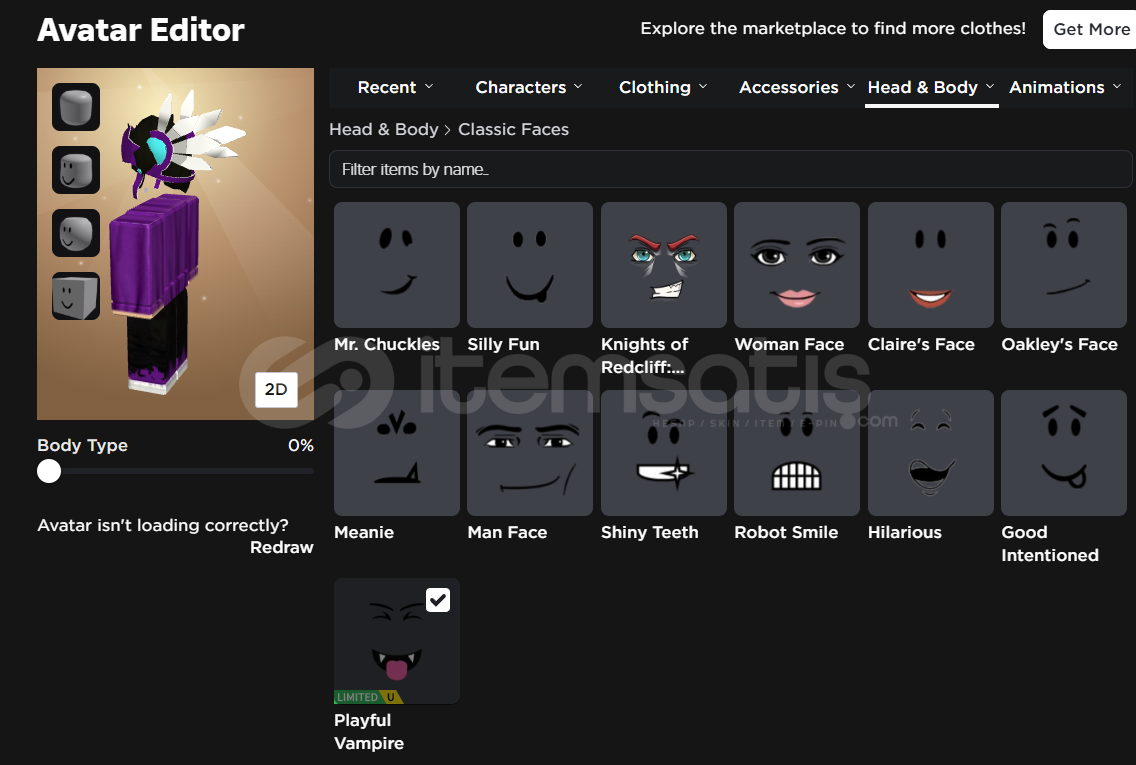Viewport: 1136px width, 765px height.
Task: Click the 'Claire's Face' name label
Action: click(x=922, y=345)
